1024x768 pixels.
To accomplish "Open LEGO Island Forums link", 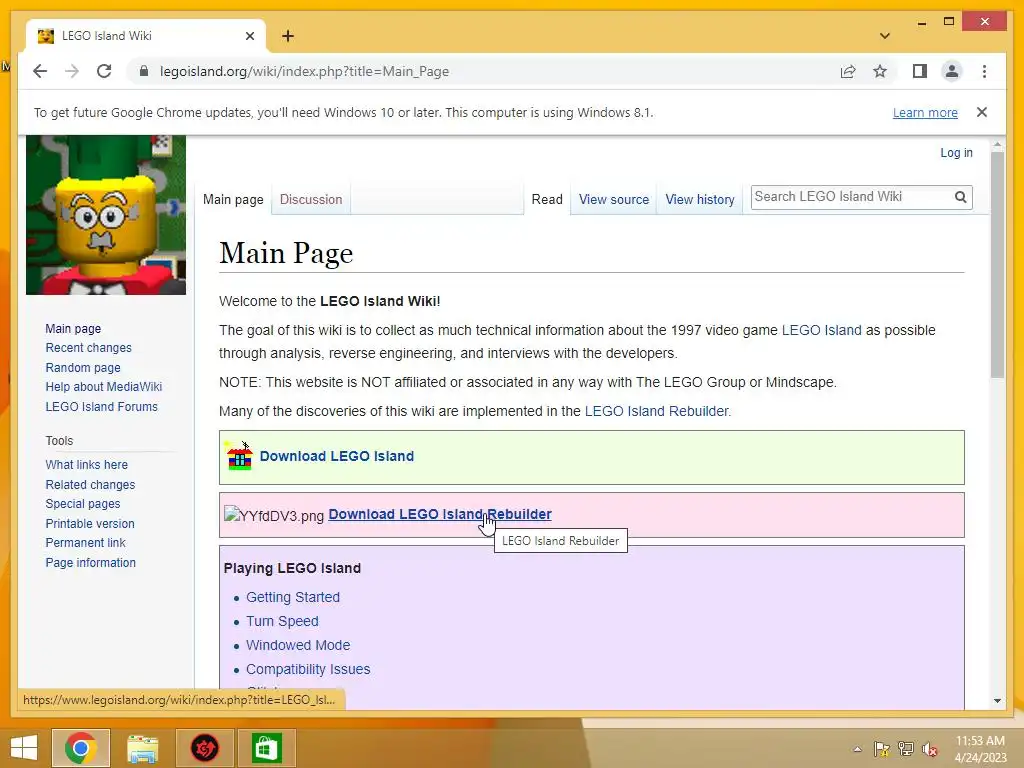I will (101, 406).
